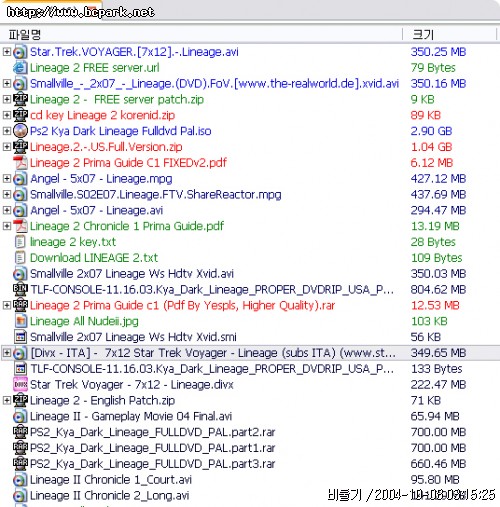Click the RAR icon of FULLDVD_PAL.part3.rar
The height and width of the screenshot is (507, 500).
pyautogui.click(x=20, y=464)
